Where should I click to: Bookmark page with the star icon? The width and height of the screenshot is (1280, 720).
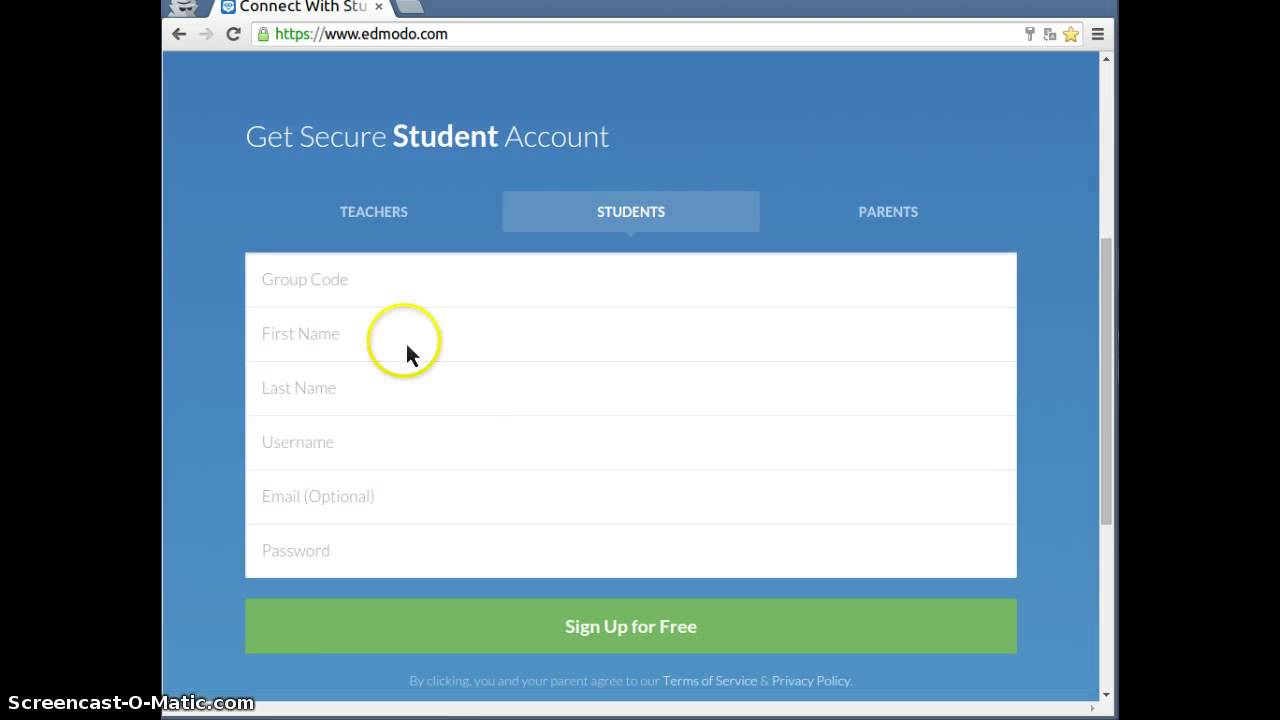click(1071, 34)
